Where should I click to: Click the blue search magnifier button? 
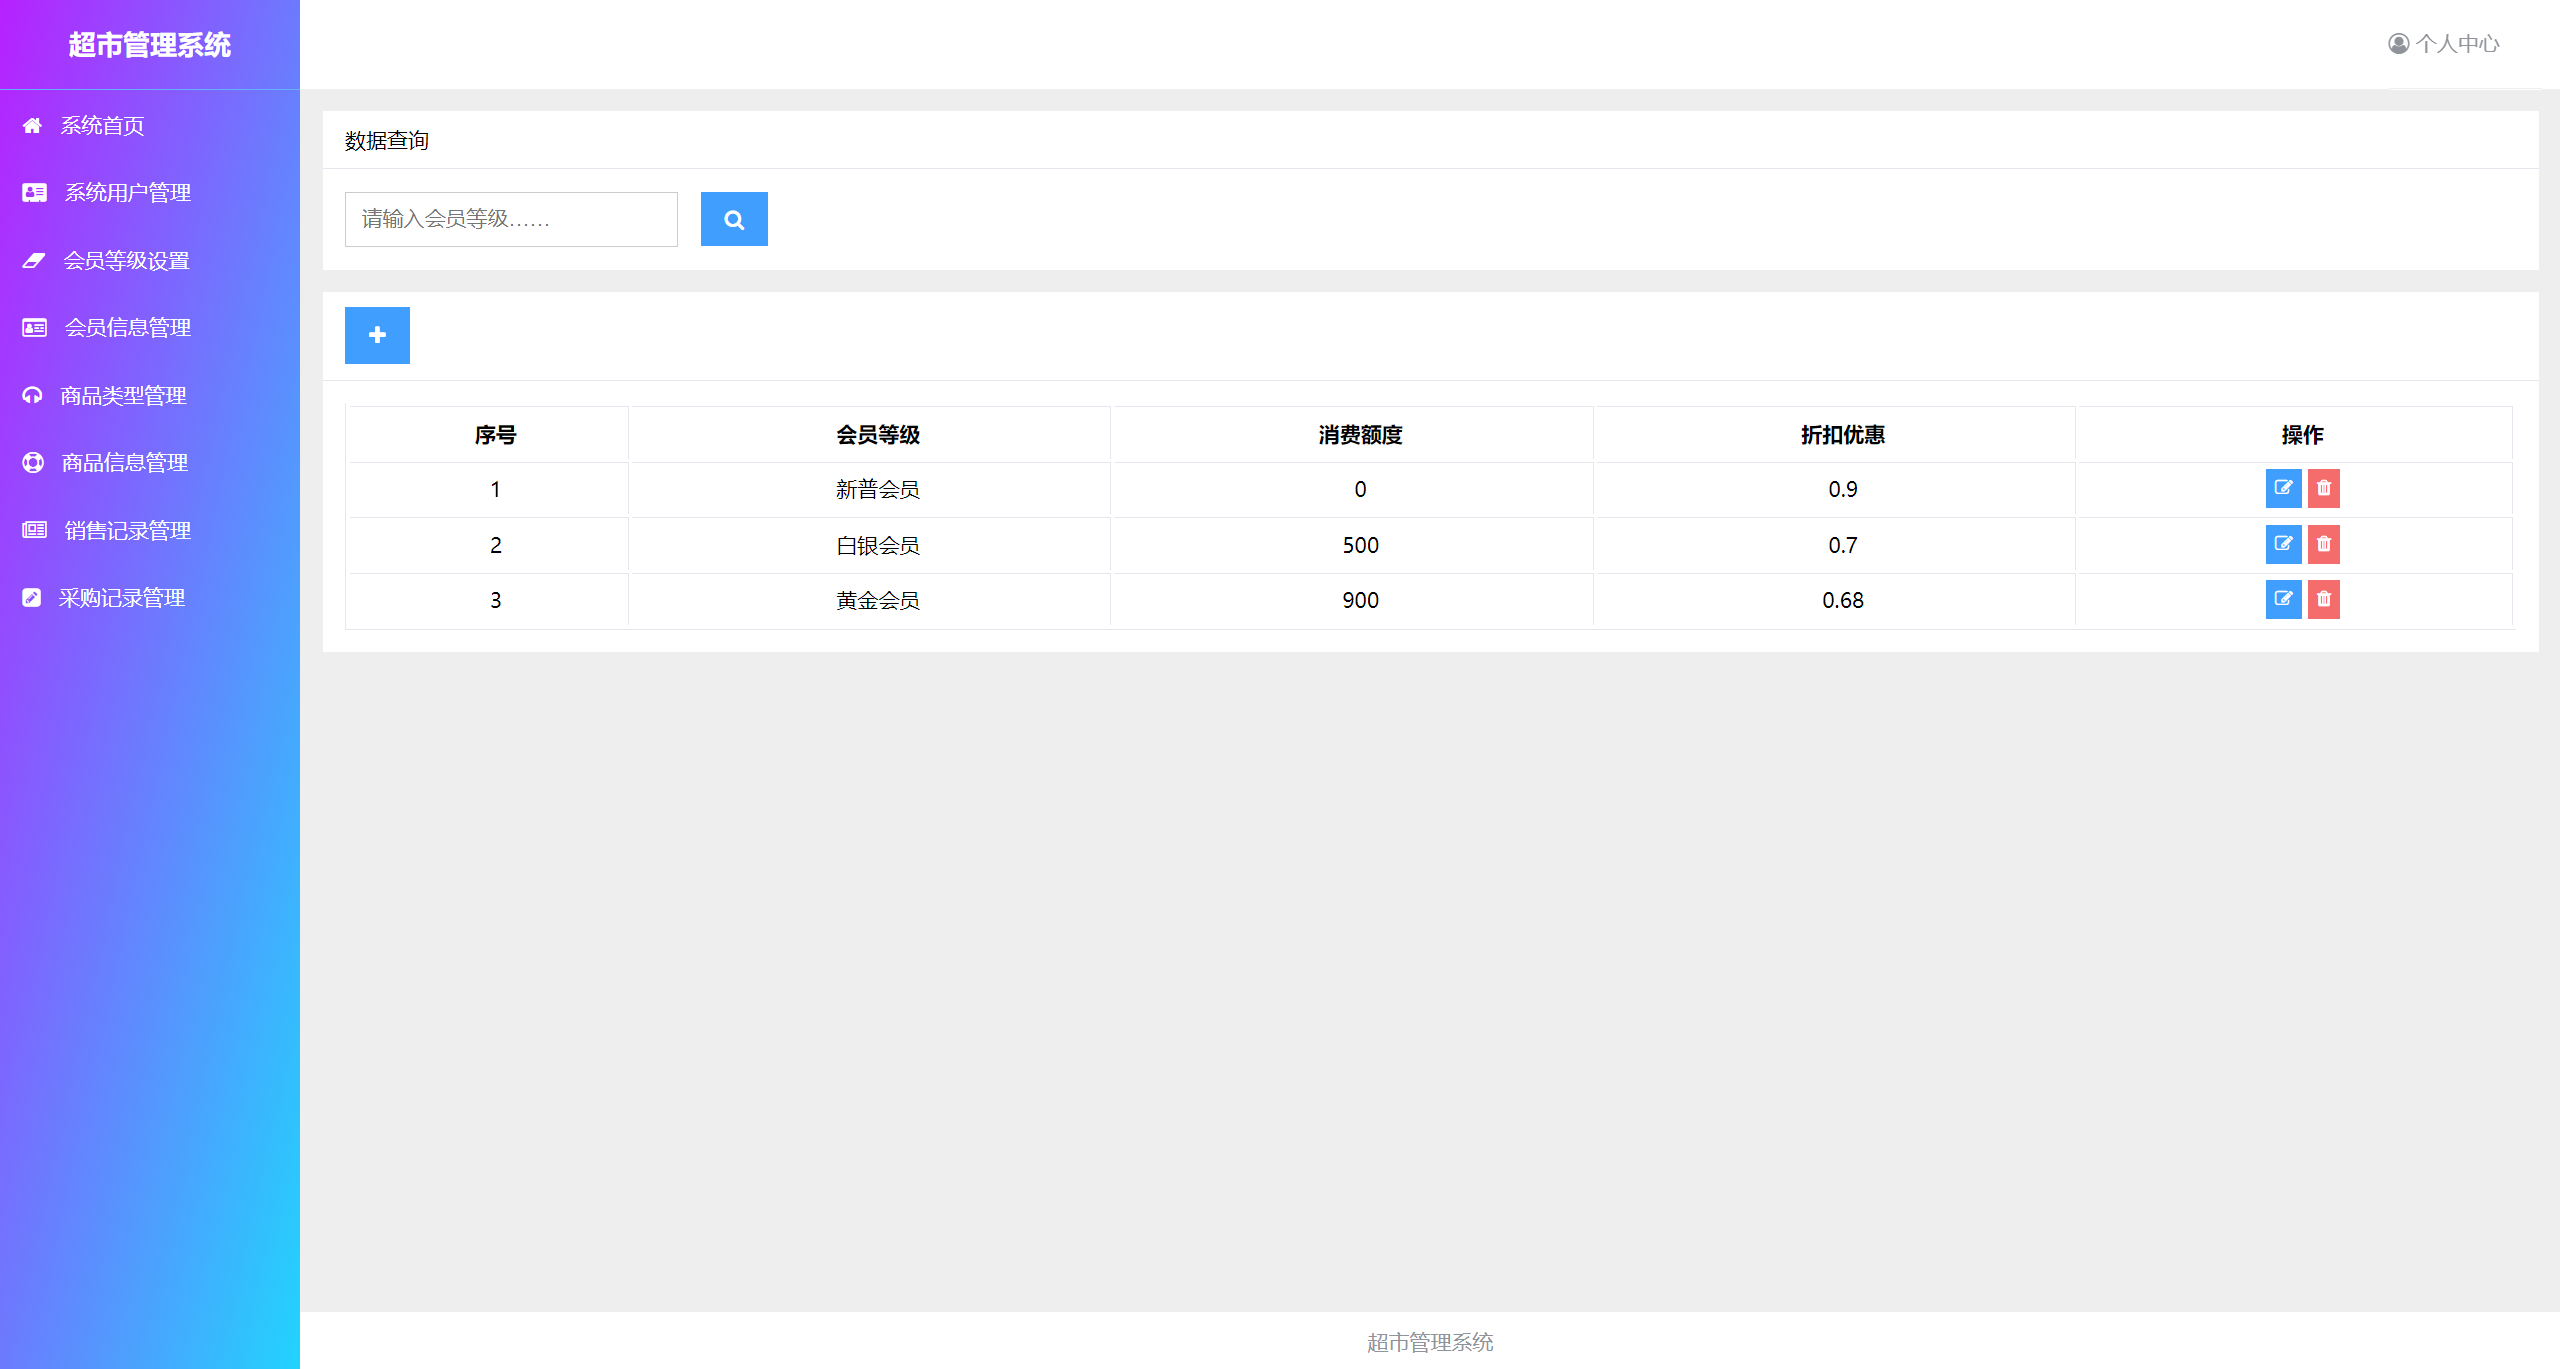click(x=734, y=219)
